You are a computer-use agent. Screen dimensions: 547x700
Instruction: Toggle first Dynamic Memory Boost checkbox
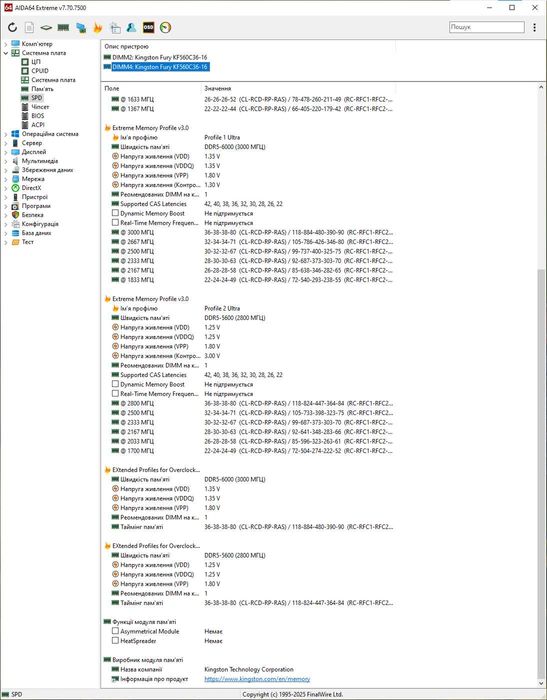tap(115, 213)
